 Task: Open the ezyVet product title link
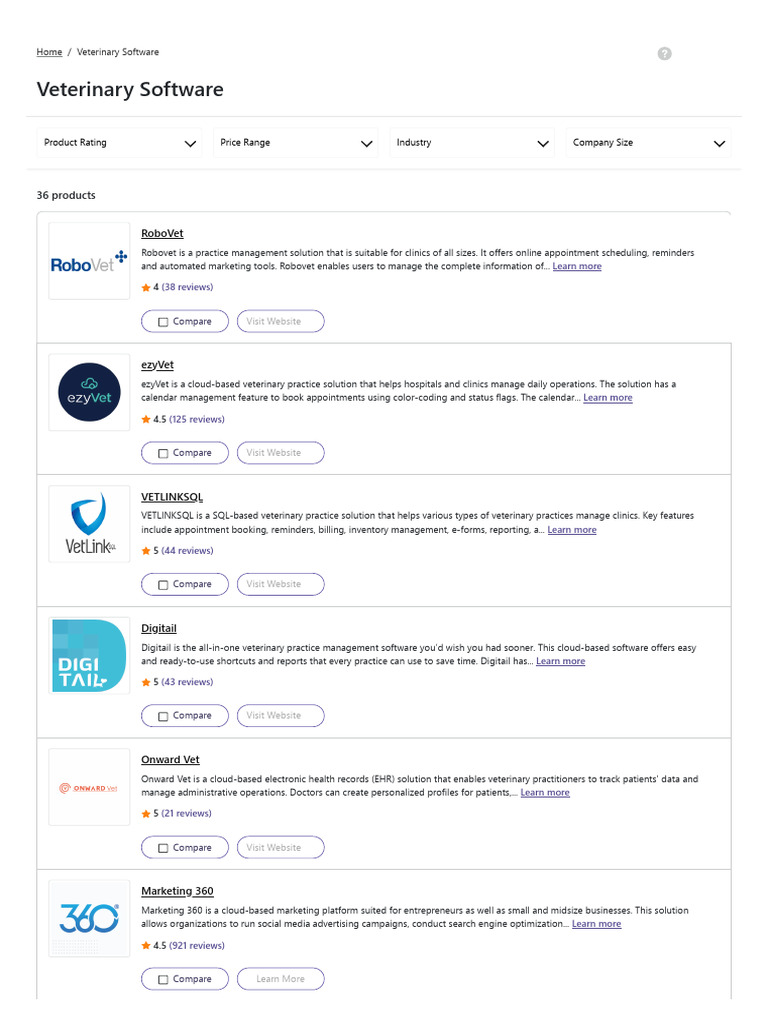[x=157, y=364]
